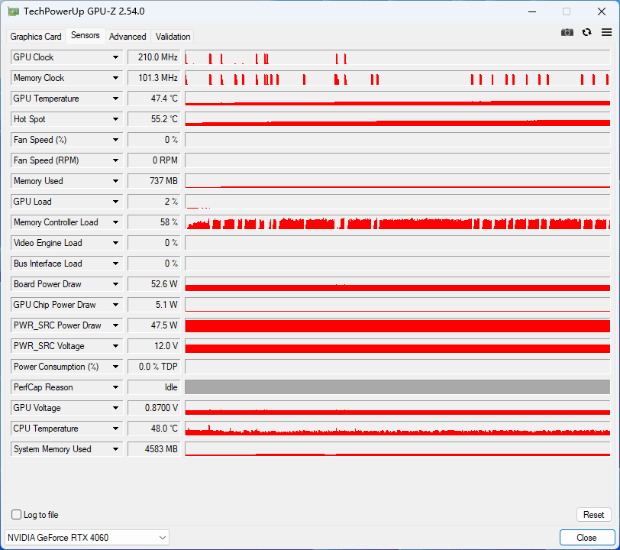The height and width of the screenshot is (550, 620).
Task: Click the 55.2 °C Hot Spot value
Action: click(x=153, y=119)
